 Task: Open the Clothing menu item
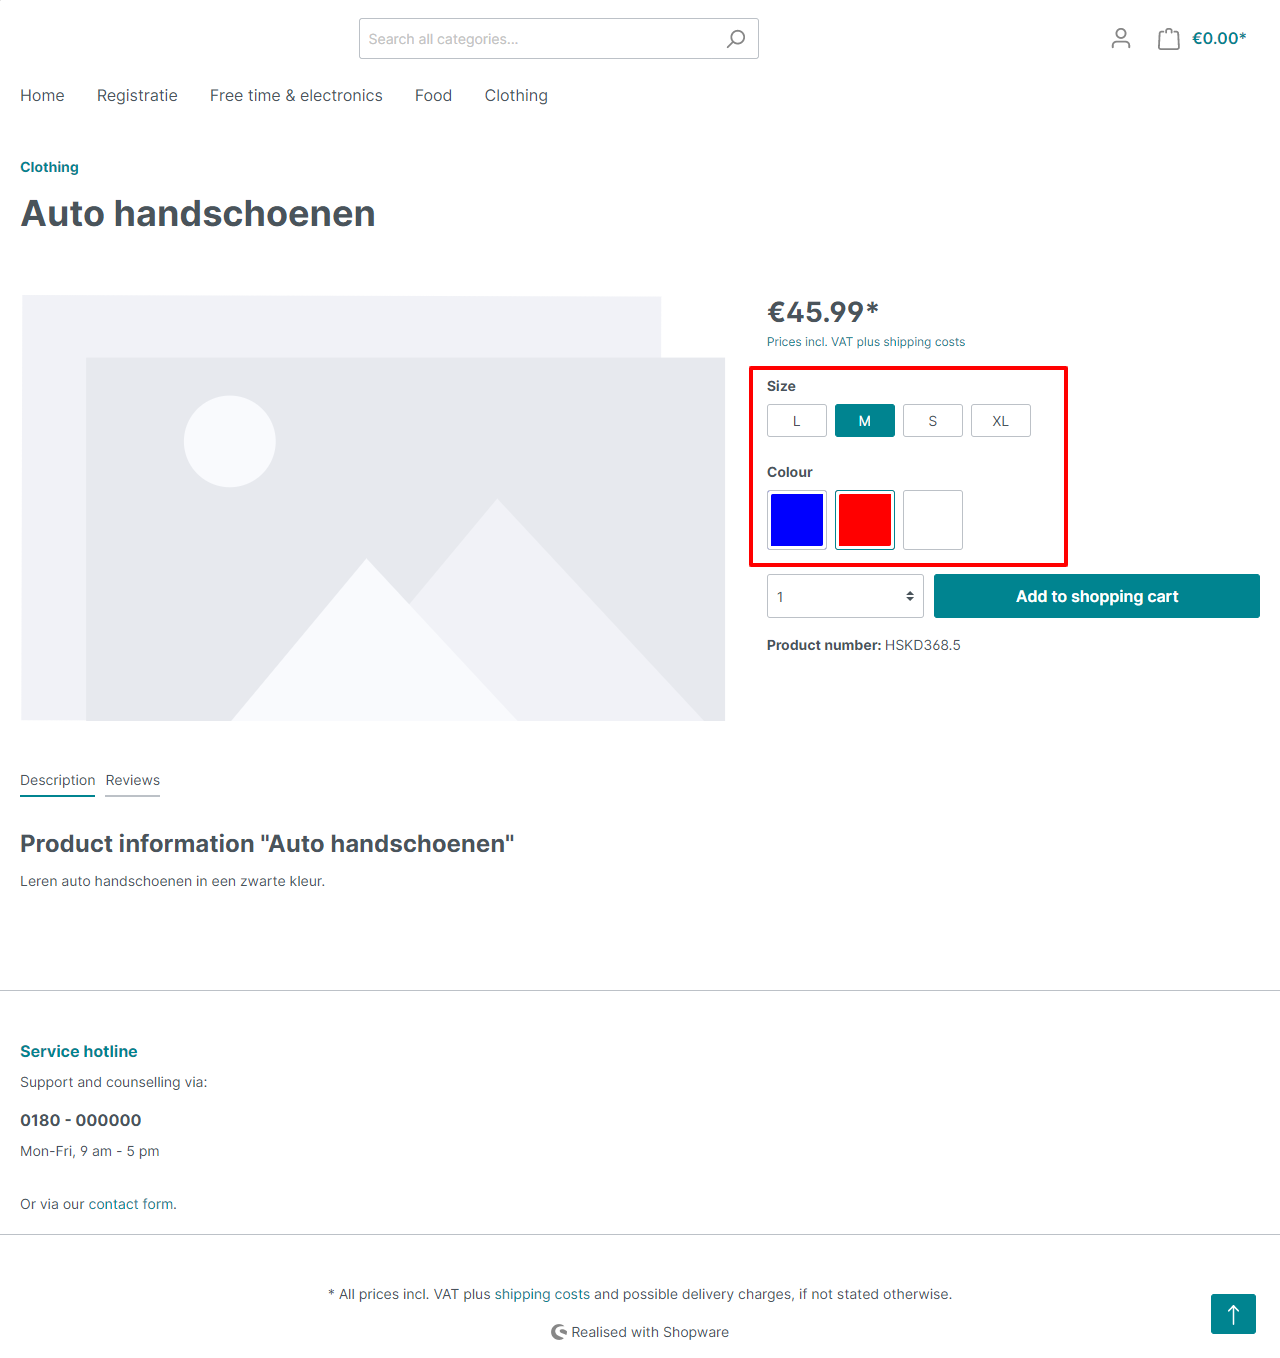516,95
